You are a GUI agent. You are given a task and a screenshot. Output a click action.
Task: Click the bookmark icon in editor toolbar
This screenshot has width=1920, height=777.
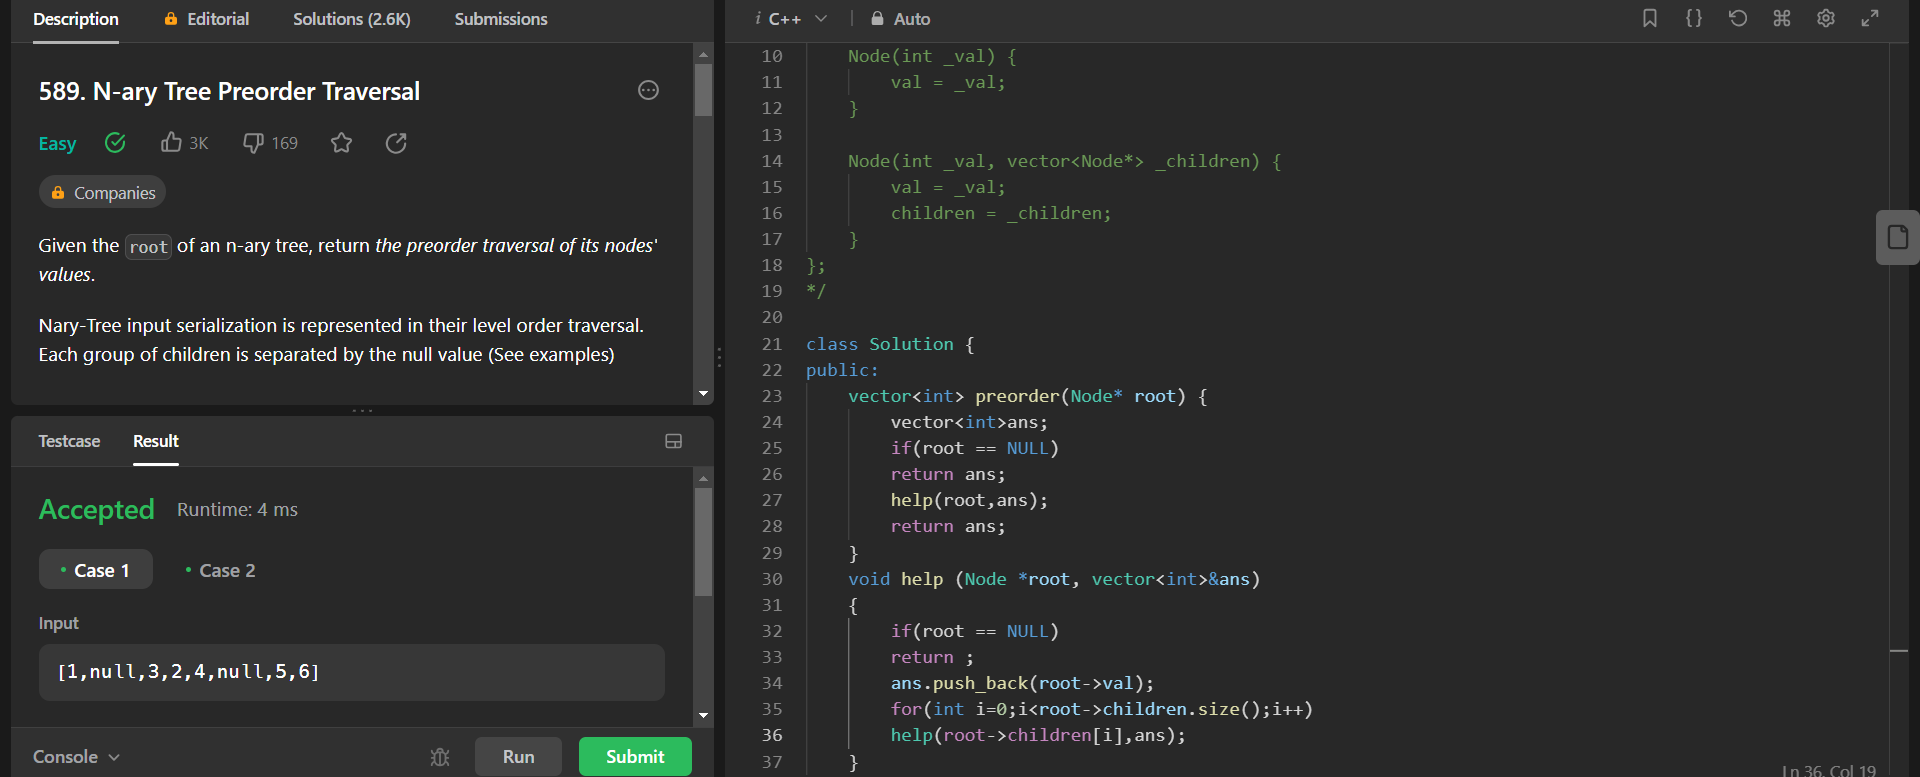point(1650,18)
